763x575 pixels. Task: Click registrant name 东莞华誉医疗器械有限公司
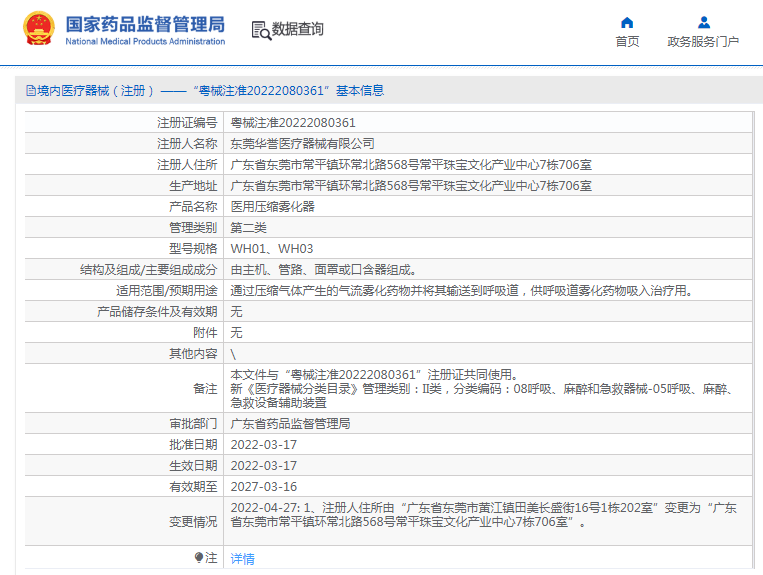click(303, 144)
